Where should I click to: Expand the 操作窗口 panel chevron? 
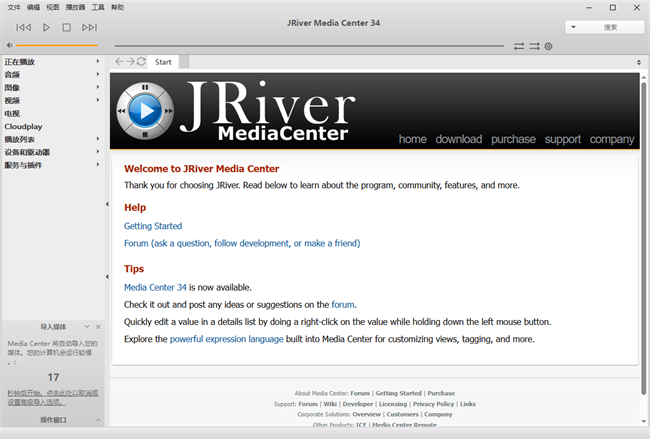[x=97, y=420]
